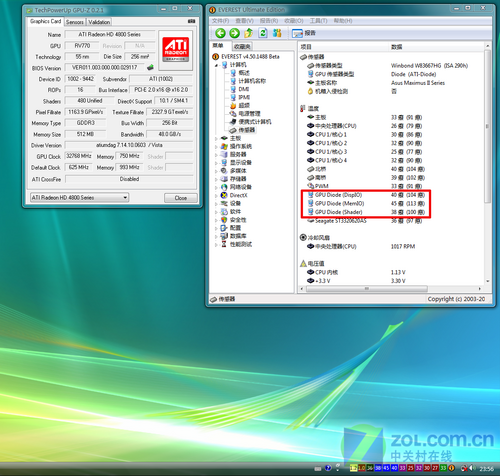The width and height of the screenshot is (500, 476).
Task: Click the horizontal scrollbar right arrow
Action: tap(480, 289)
